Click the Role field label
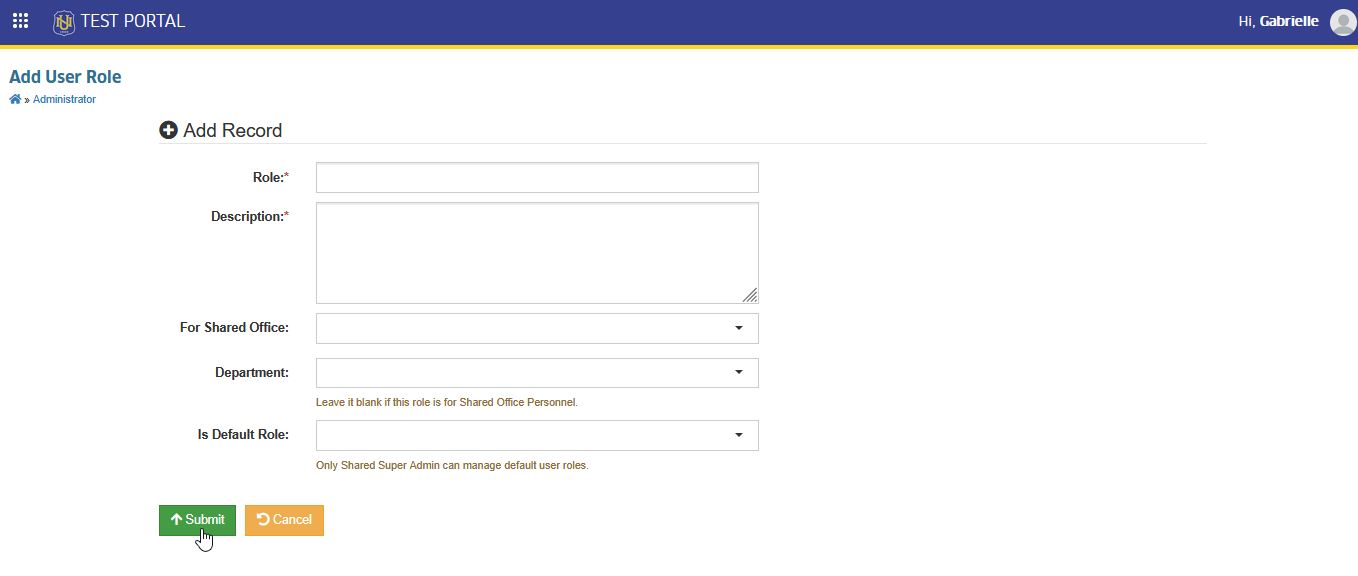This screenshot has width=1358, height=576. [x=270, y=177]
